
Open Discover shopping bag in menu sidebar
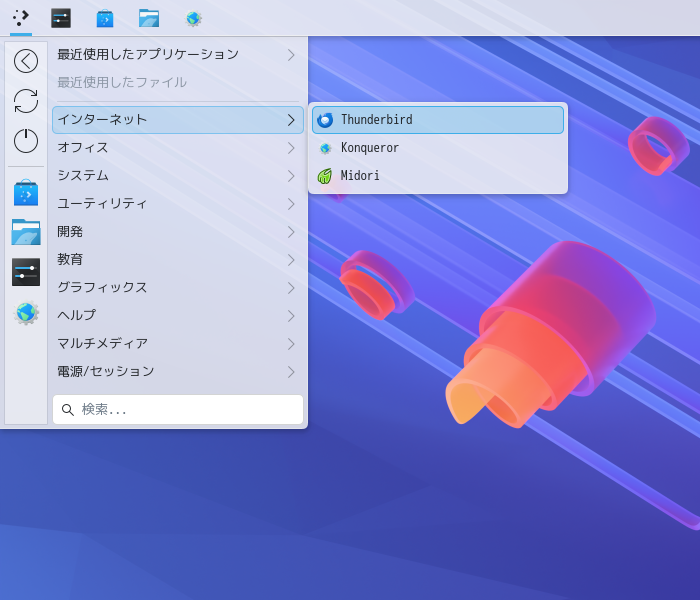click(x=26, y=193)
